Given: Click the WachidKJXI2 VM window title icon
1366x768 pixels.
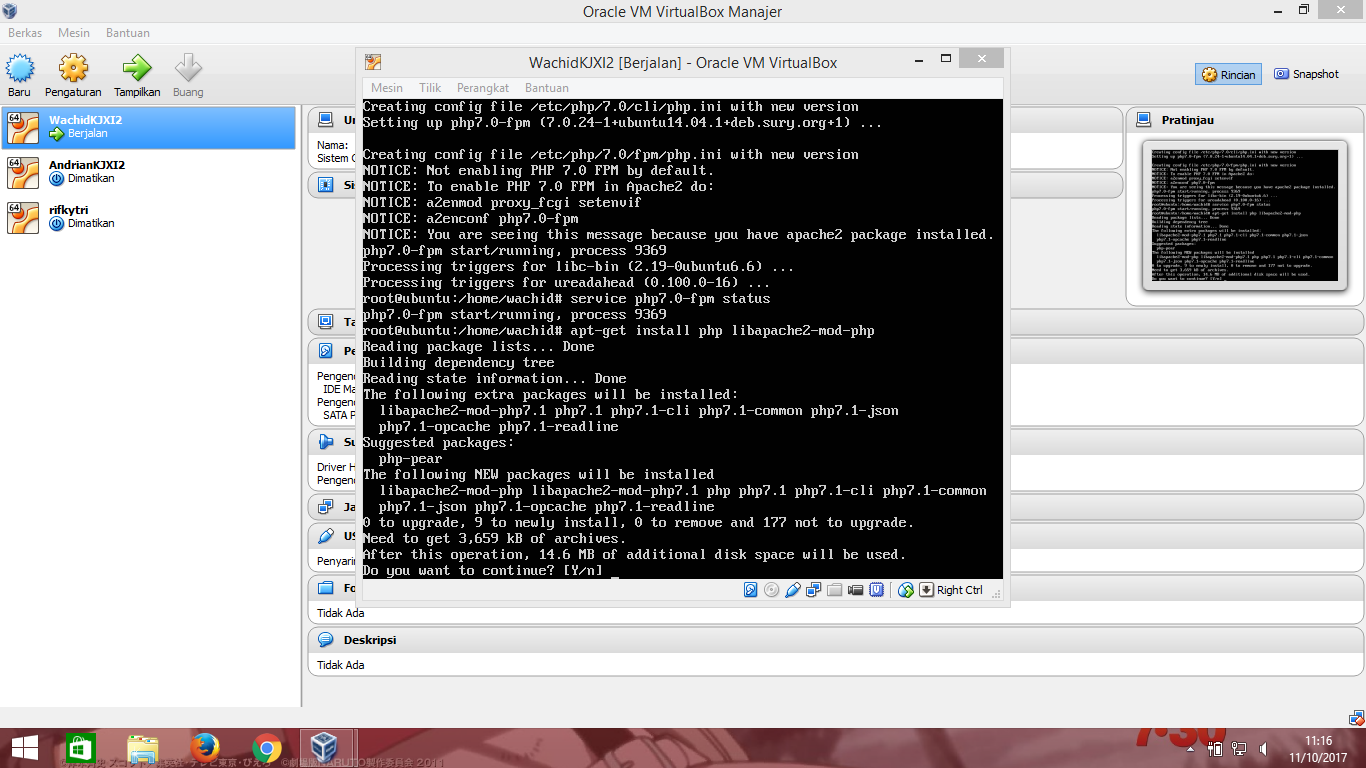Looking at the screenshot, I should click(373, 62).
